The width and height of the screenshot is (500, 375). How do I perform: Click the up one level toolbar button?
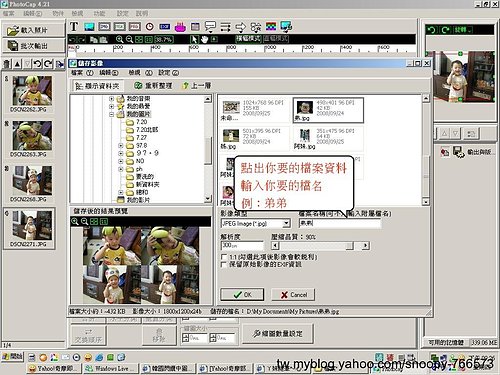(x=197, y=86)
